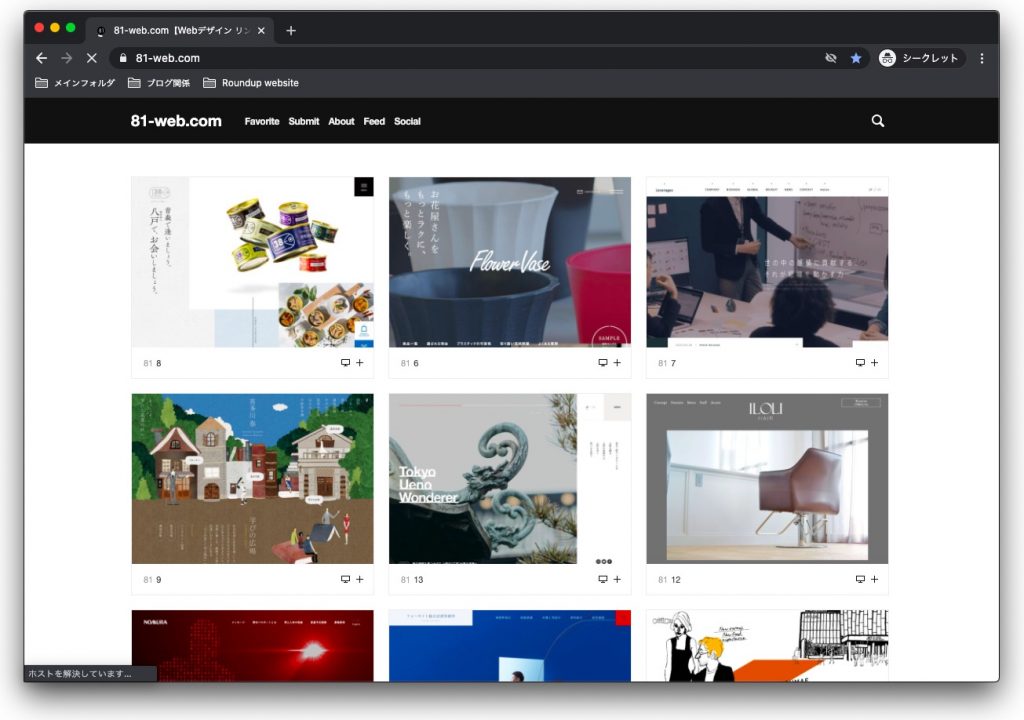Click the 81 7 label text
This screenshot has width=1024, height=720.
667,363
